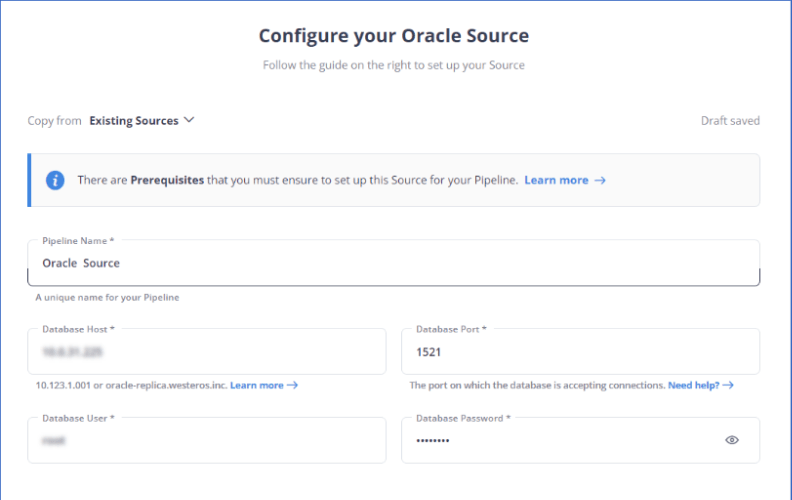Select the Database Port field
Image resolution: width=792 pixels, height=500 pixels.
(580, 352)
